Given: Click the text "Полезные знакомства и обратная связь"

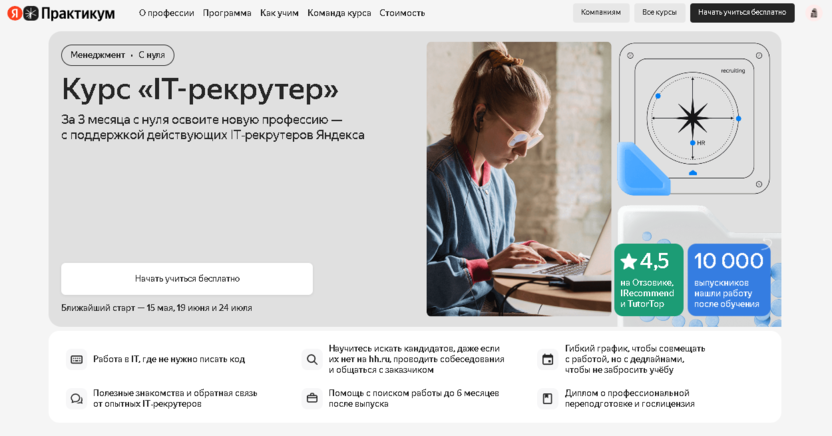Looking at the screenshot, I should coord(175,393).
